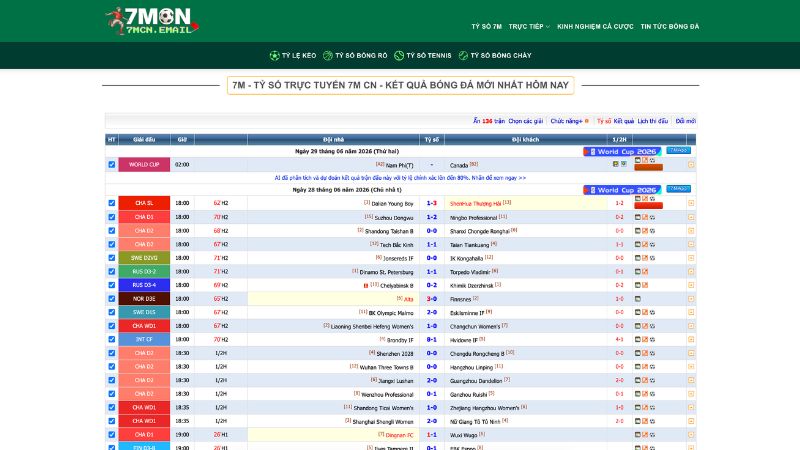
Task: Uncheck the INT CF Brondby IF checkbox
Action: pos(112,339)
